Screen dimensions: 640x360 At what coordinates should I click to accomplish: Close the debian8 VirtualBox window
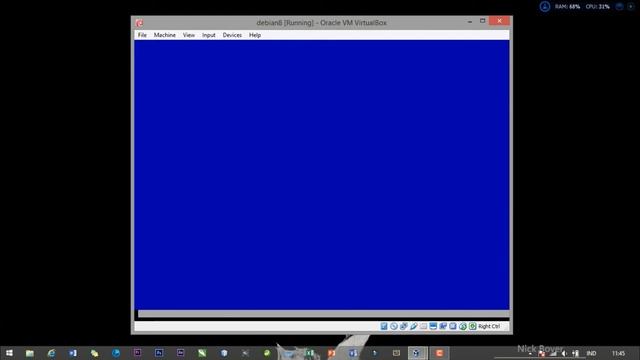tap(500, 21)
